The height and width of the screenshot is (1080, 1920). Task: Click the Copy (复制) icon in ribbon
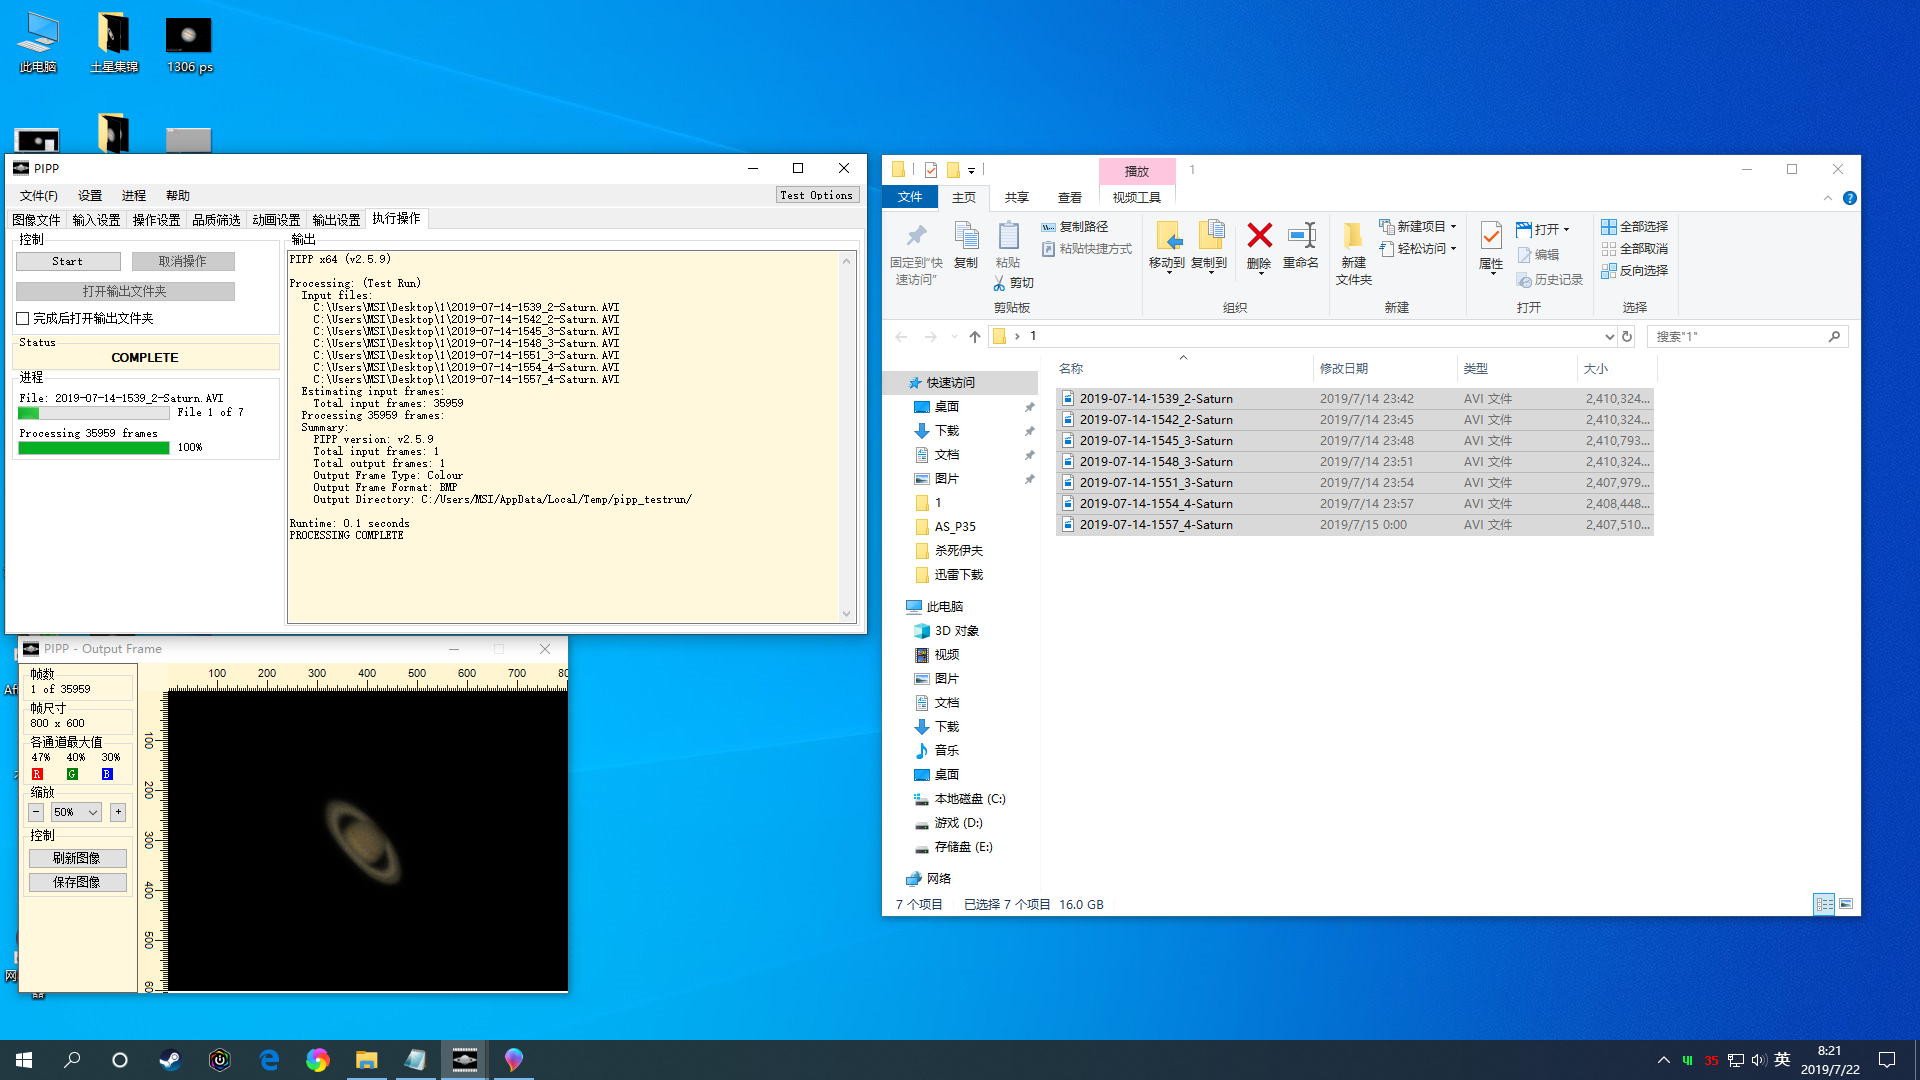tap(966, 236)
